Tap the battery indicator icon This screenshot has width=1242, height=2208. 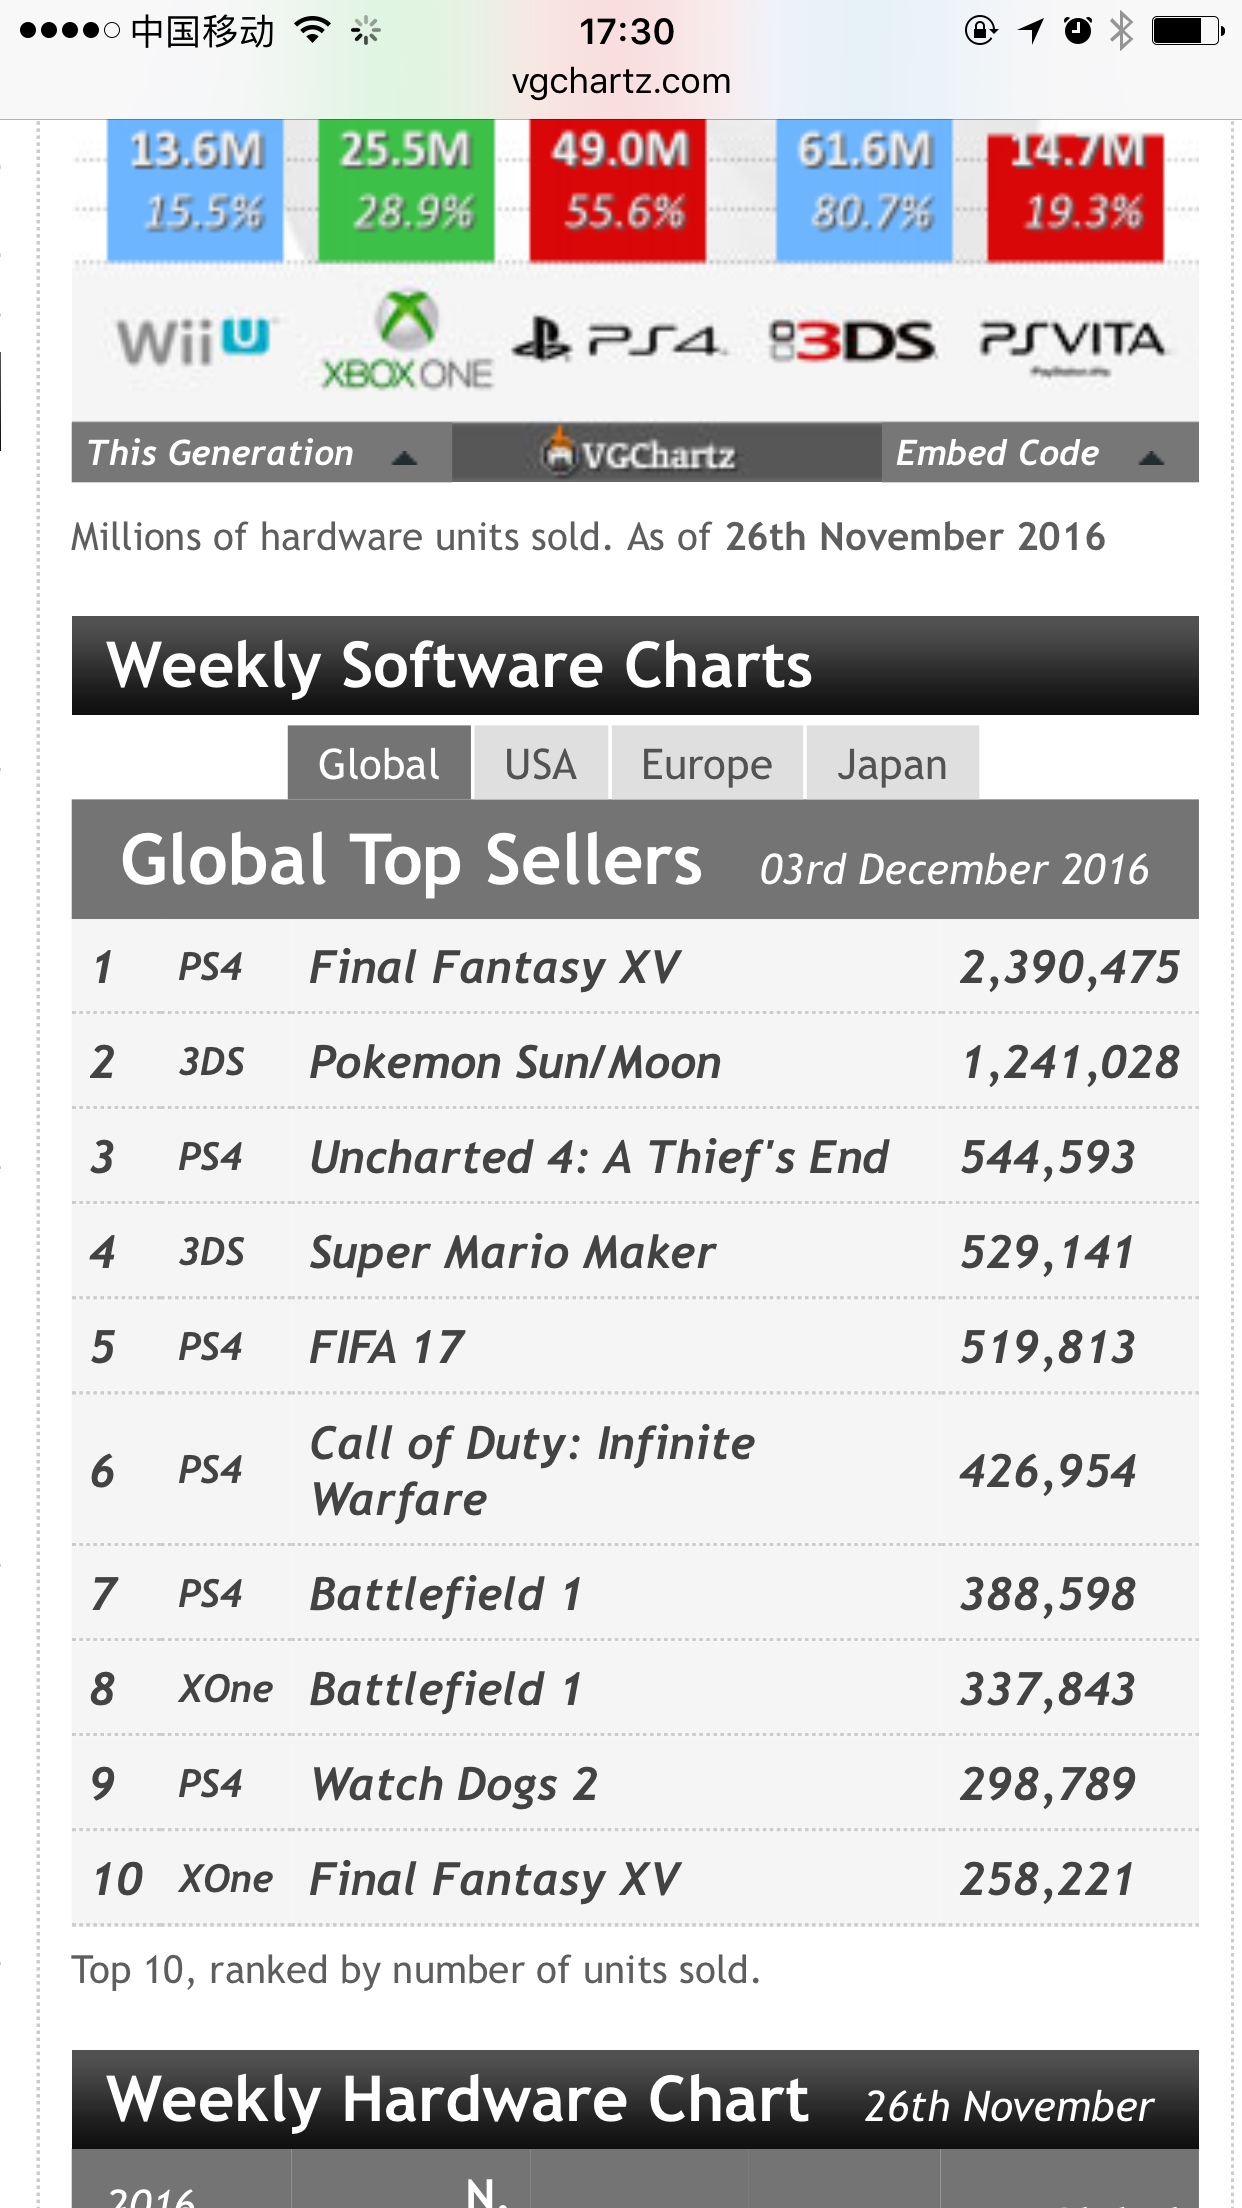(x=1186, y=31)
